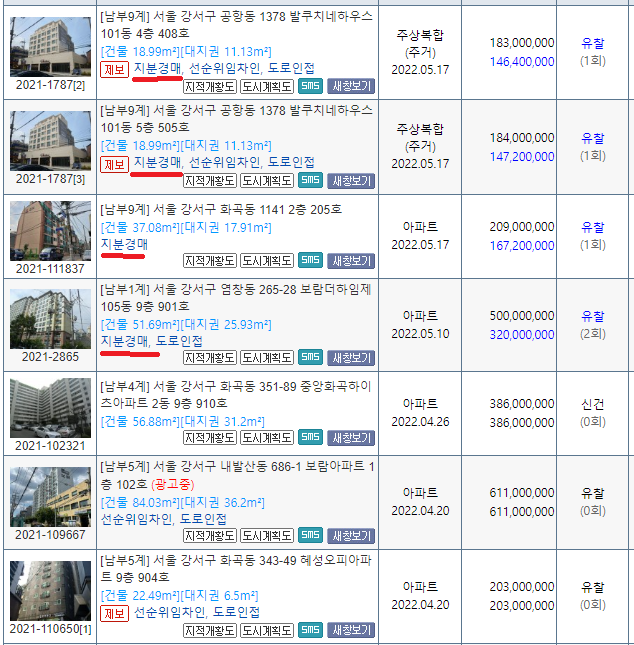The width and height of the screenshot is (634, 645).
Task: Open 도시계획도 for 내발산동 보람아파트 listing
Action: tap(267, 536)
